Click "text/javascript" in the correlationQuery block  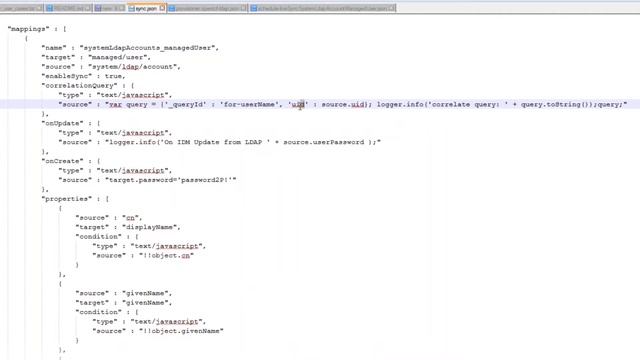[133, 95]
